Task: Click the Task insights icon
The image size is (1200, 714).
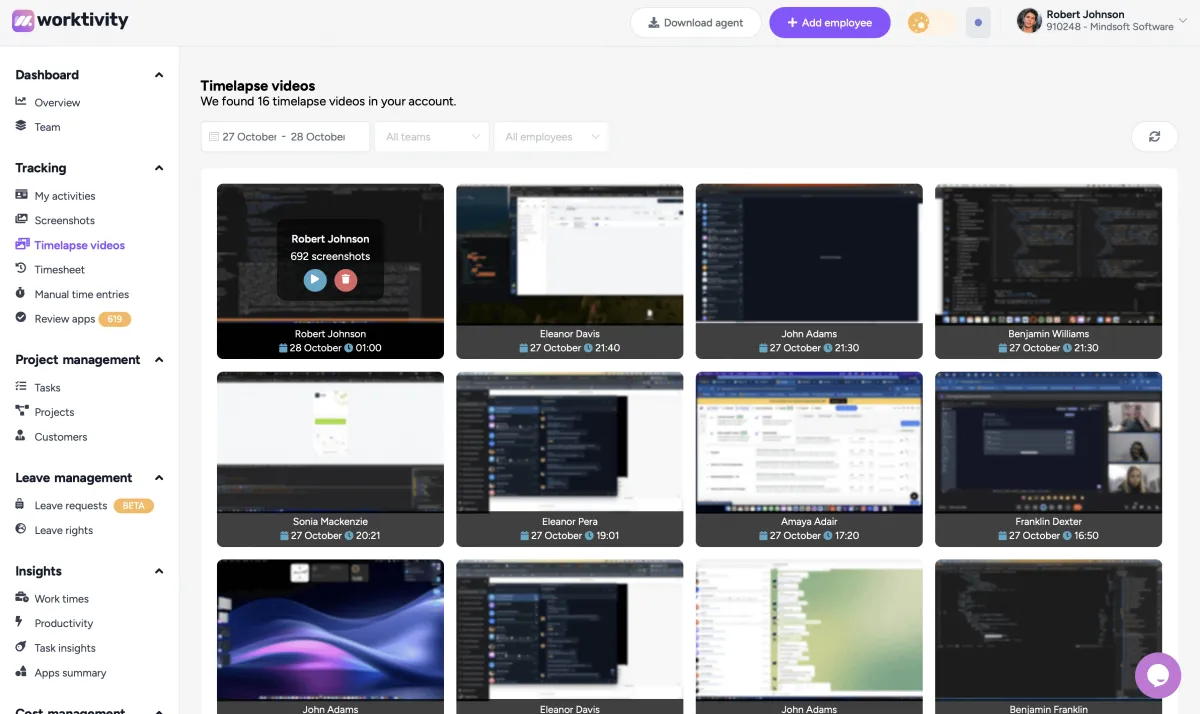Action: (x=21, y=647)
